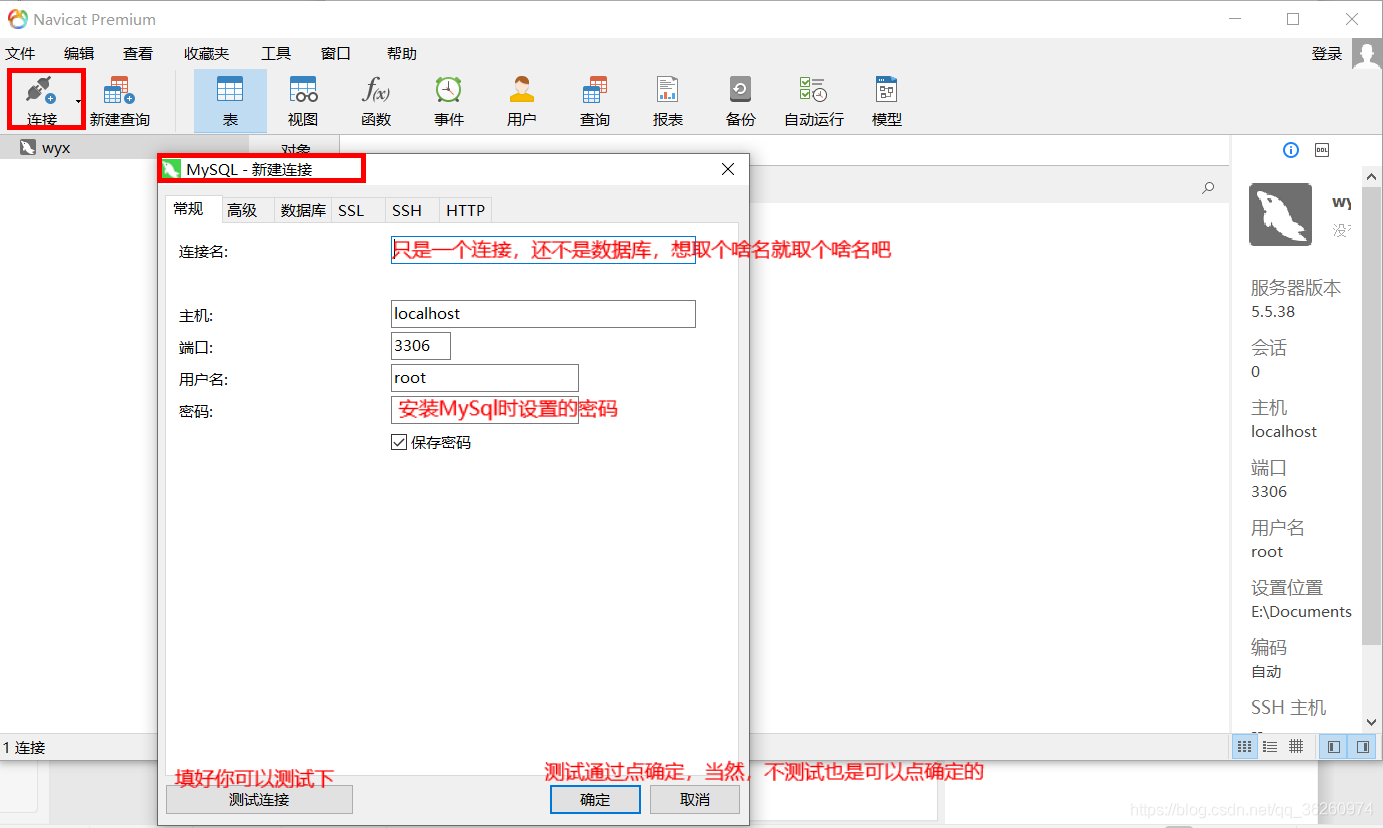The width and height of the screenshot is (1383, 828).
Task: Click the 测试连接 button
Action: [259, 800]
